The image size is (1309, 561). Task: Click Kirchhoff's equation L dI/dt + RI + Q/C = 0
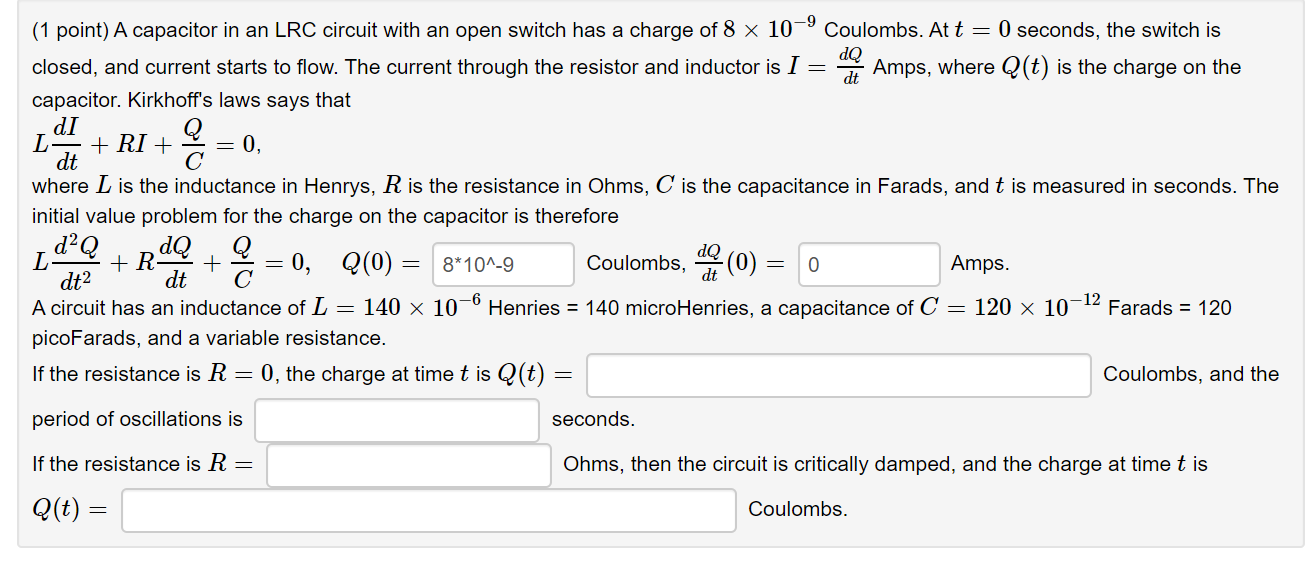148,145
